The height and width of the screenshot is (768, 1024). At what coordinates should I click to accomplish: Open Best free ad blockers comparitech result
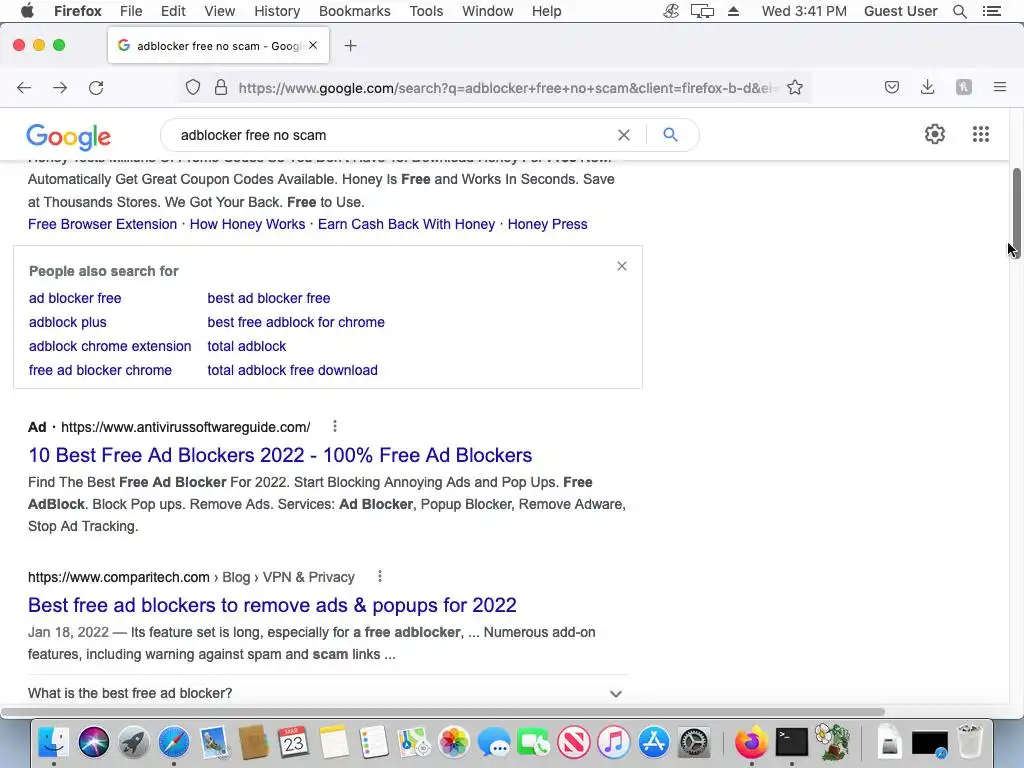[272, 605]
